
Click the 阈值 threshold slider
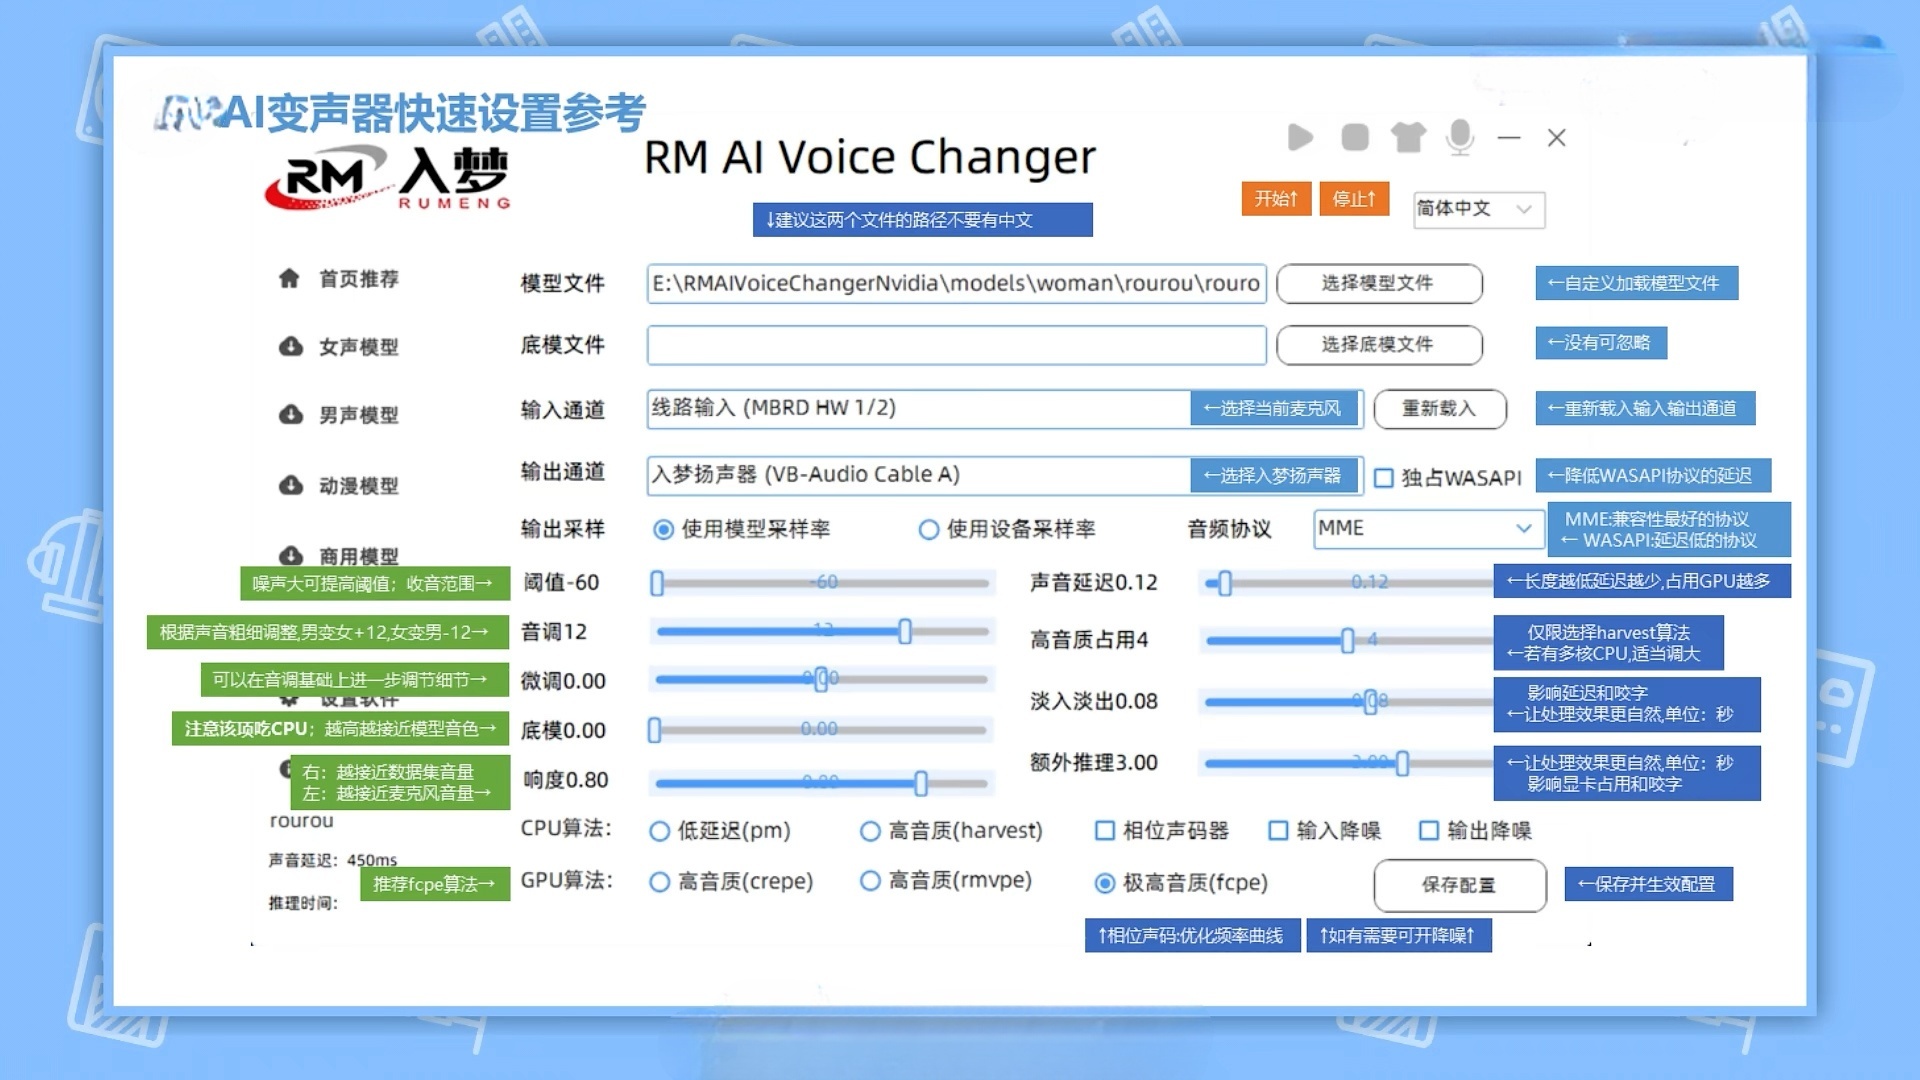pos(822,583)
